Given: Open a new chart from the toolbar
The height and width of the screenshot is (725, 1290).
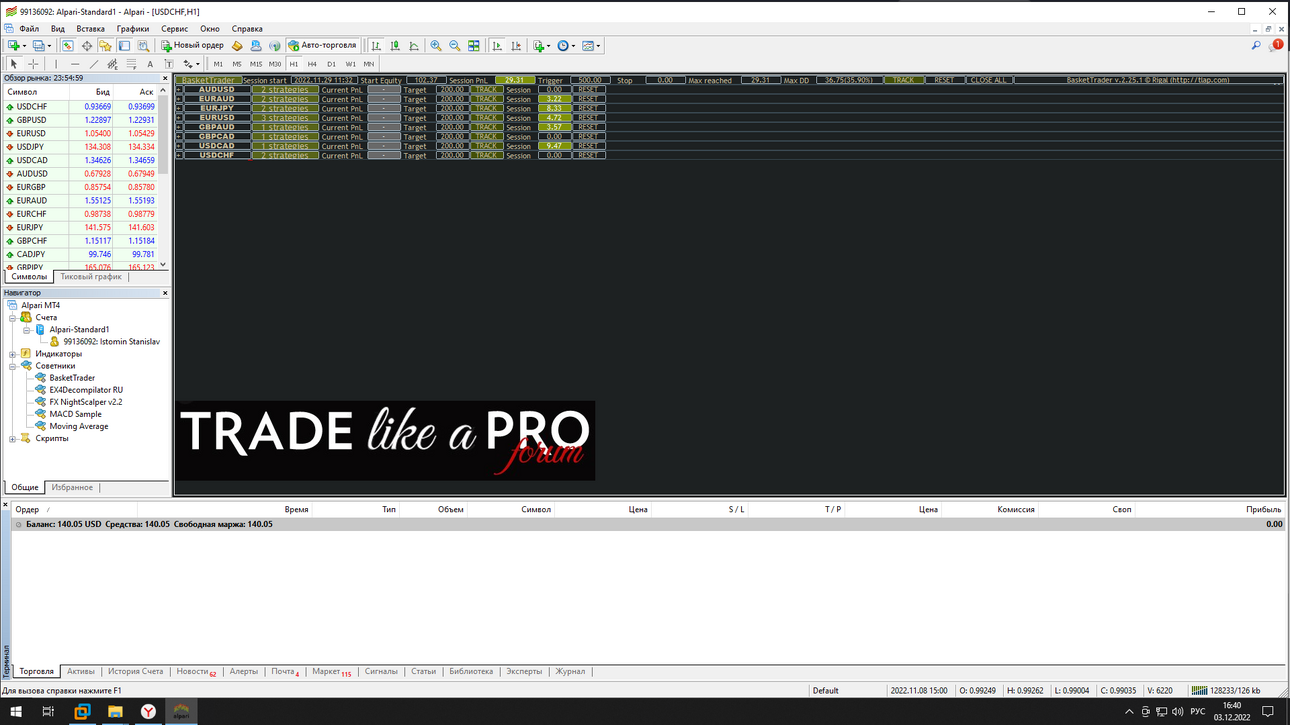Looking at the screenshot, I should 13,46.
